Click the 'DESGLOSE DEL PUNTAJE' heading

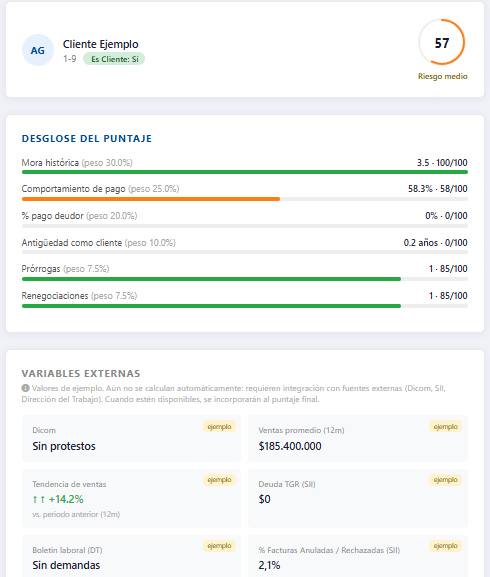coord(87,138)
